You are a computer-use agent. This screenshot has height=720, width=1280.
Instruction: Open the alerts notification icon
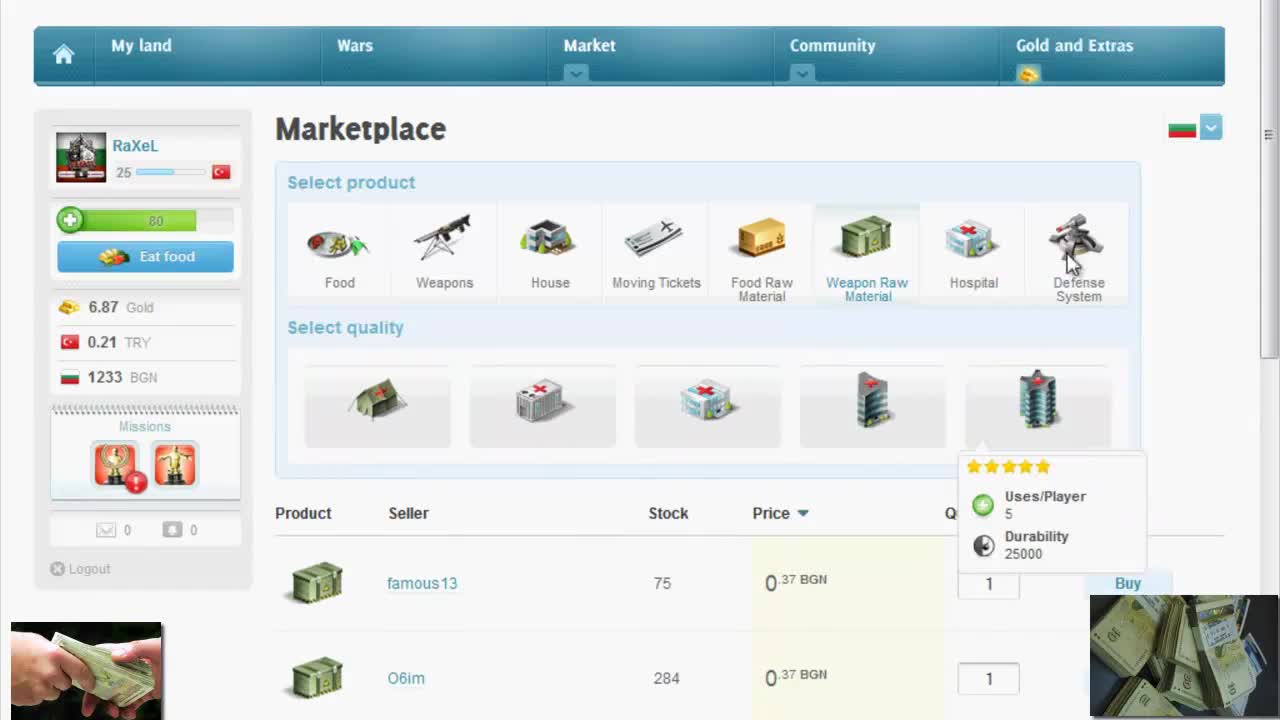pyautogui.click(x=172, y=530)
